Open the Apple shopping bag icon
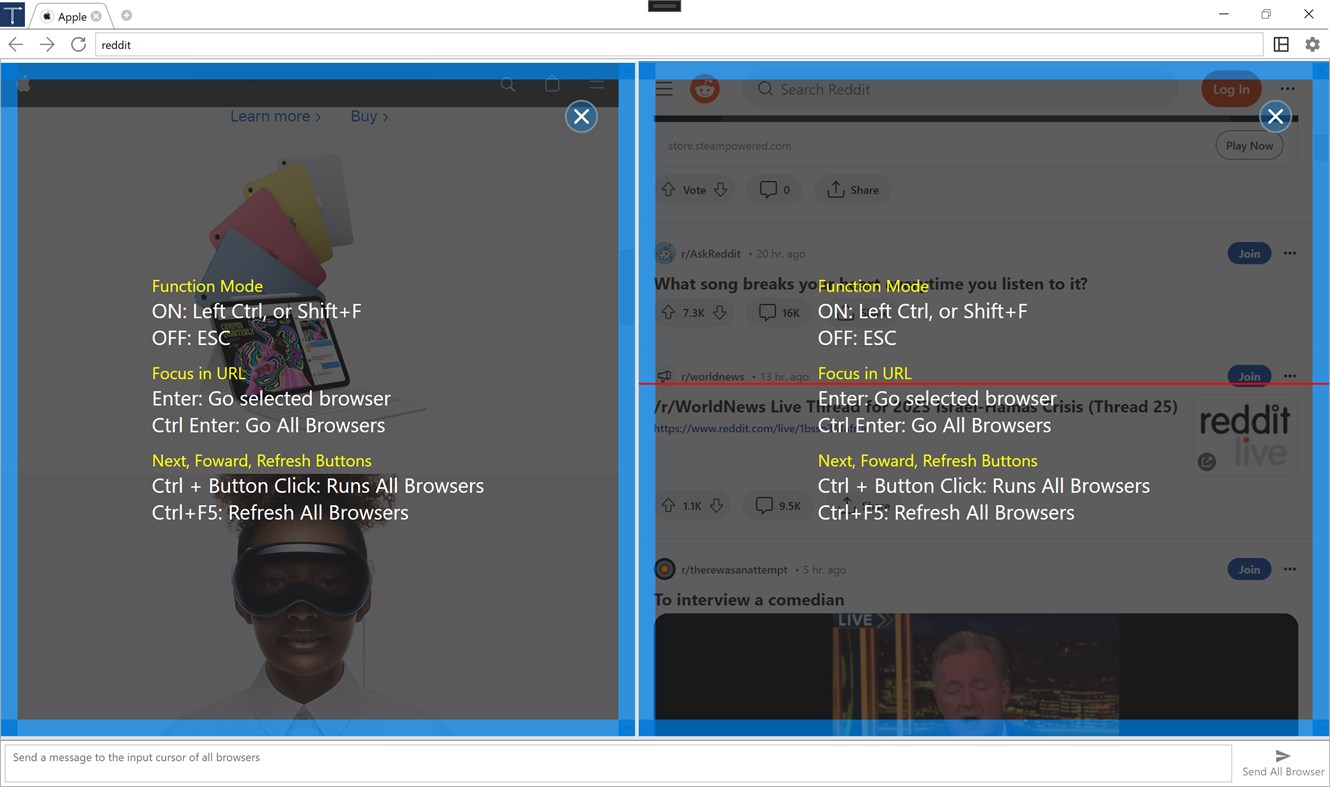1330x787 pixels. pyautogui.click(x=552, y=85)
